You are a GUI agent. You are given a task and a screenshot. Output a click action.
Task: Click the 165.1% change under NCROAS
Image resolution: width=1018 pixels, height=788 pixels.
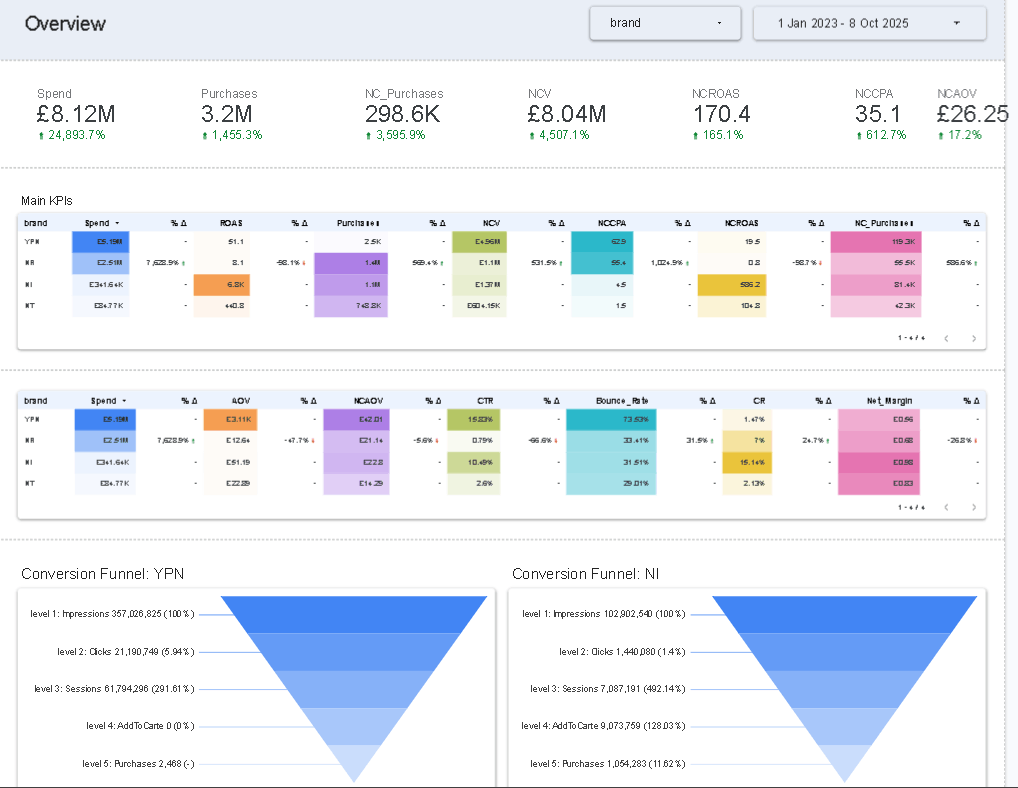click(x=718, y=135)
